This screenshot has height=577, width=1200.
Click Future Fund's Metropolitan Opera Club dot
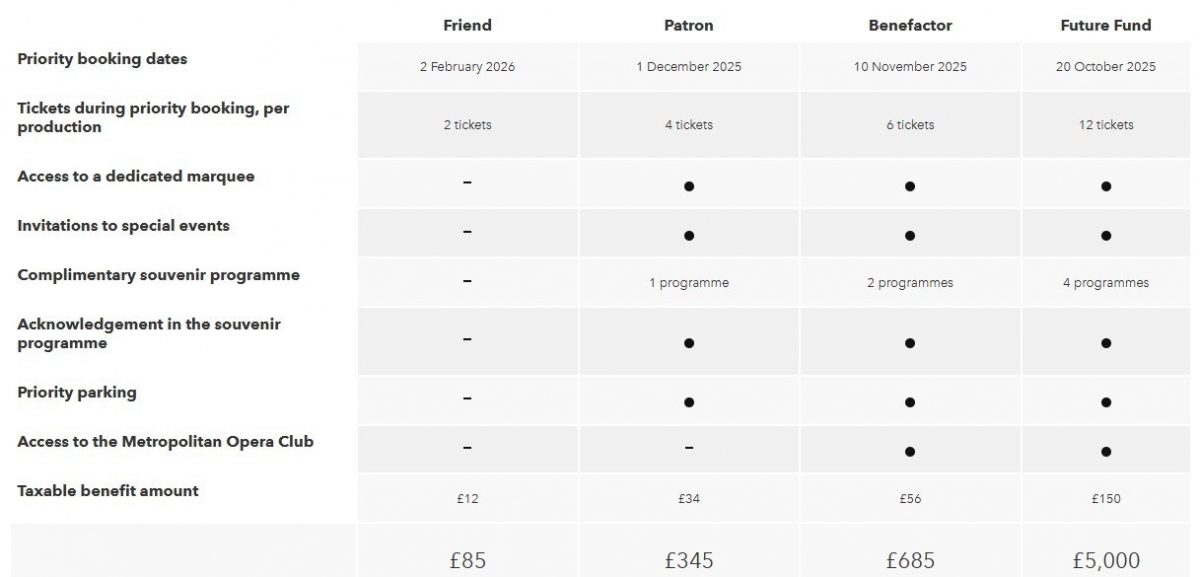point(1106,451)
